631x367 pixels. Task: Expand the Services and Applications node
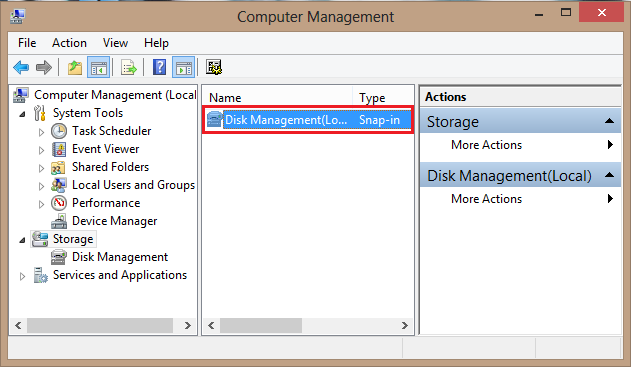point(23,276)
